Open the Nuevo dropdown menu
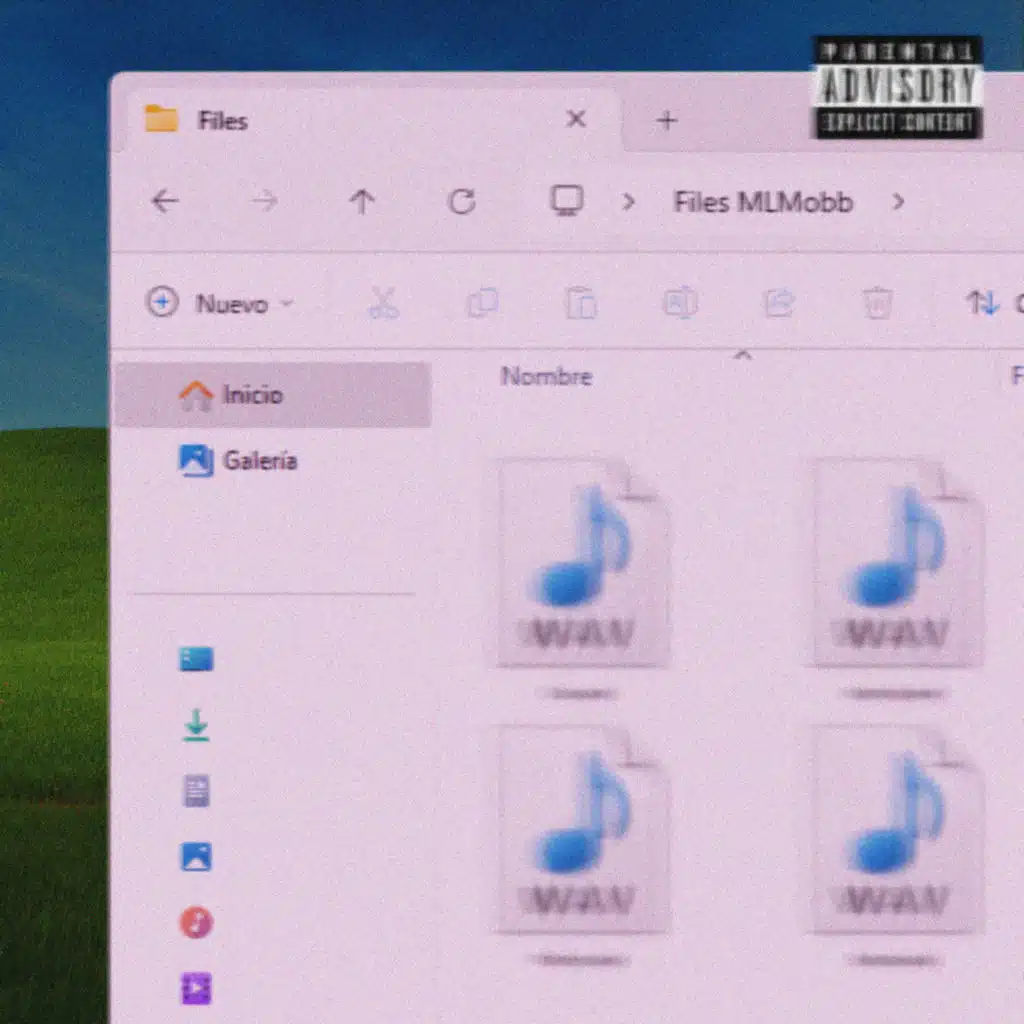This screenshot has width=1024, height=1024. coord(221,303)
